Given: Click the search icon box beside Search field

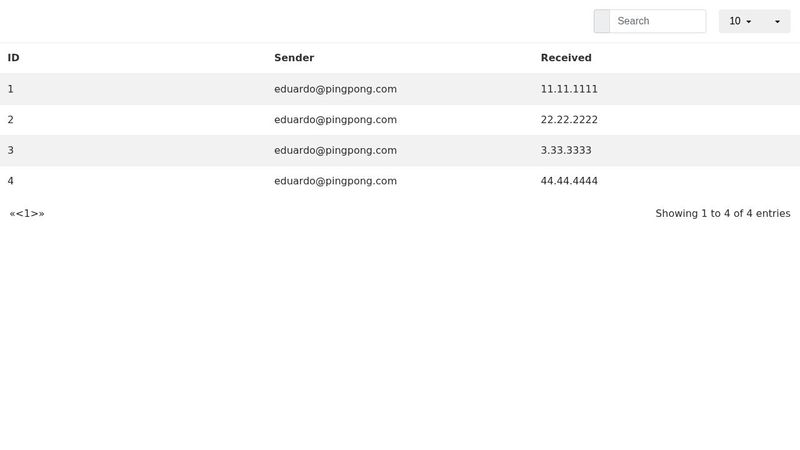Looking at the screenshot, I should click(601, 21).
